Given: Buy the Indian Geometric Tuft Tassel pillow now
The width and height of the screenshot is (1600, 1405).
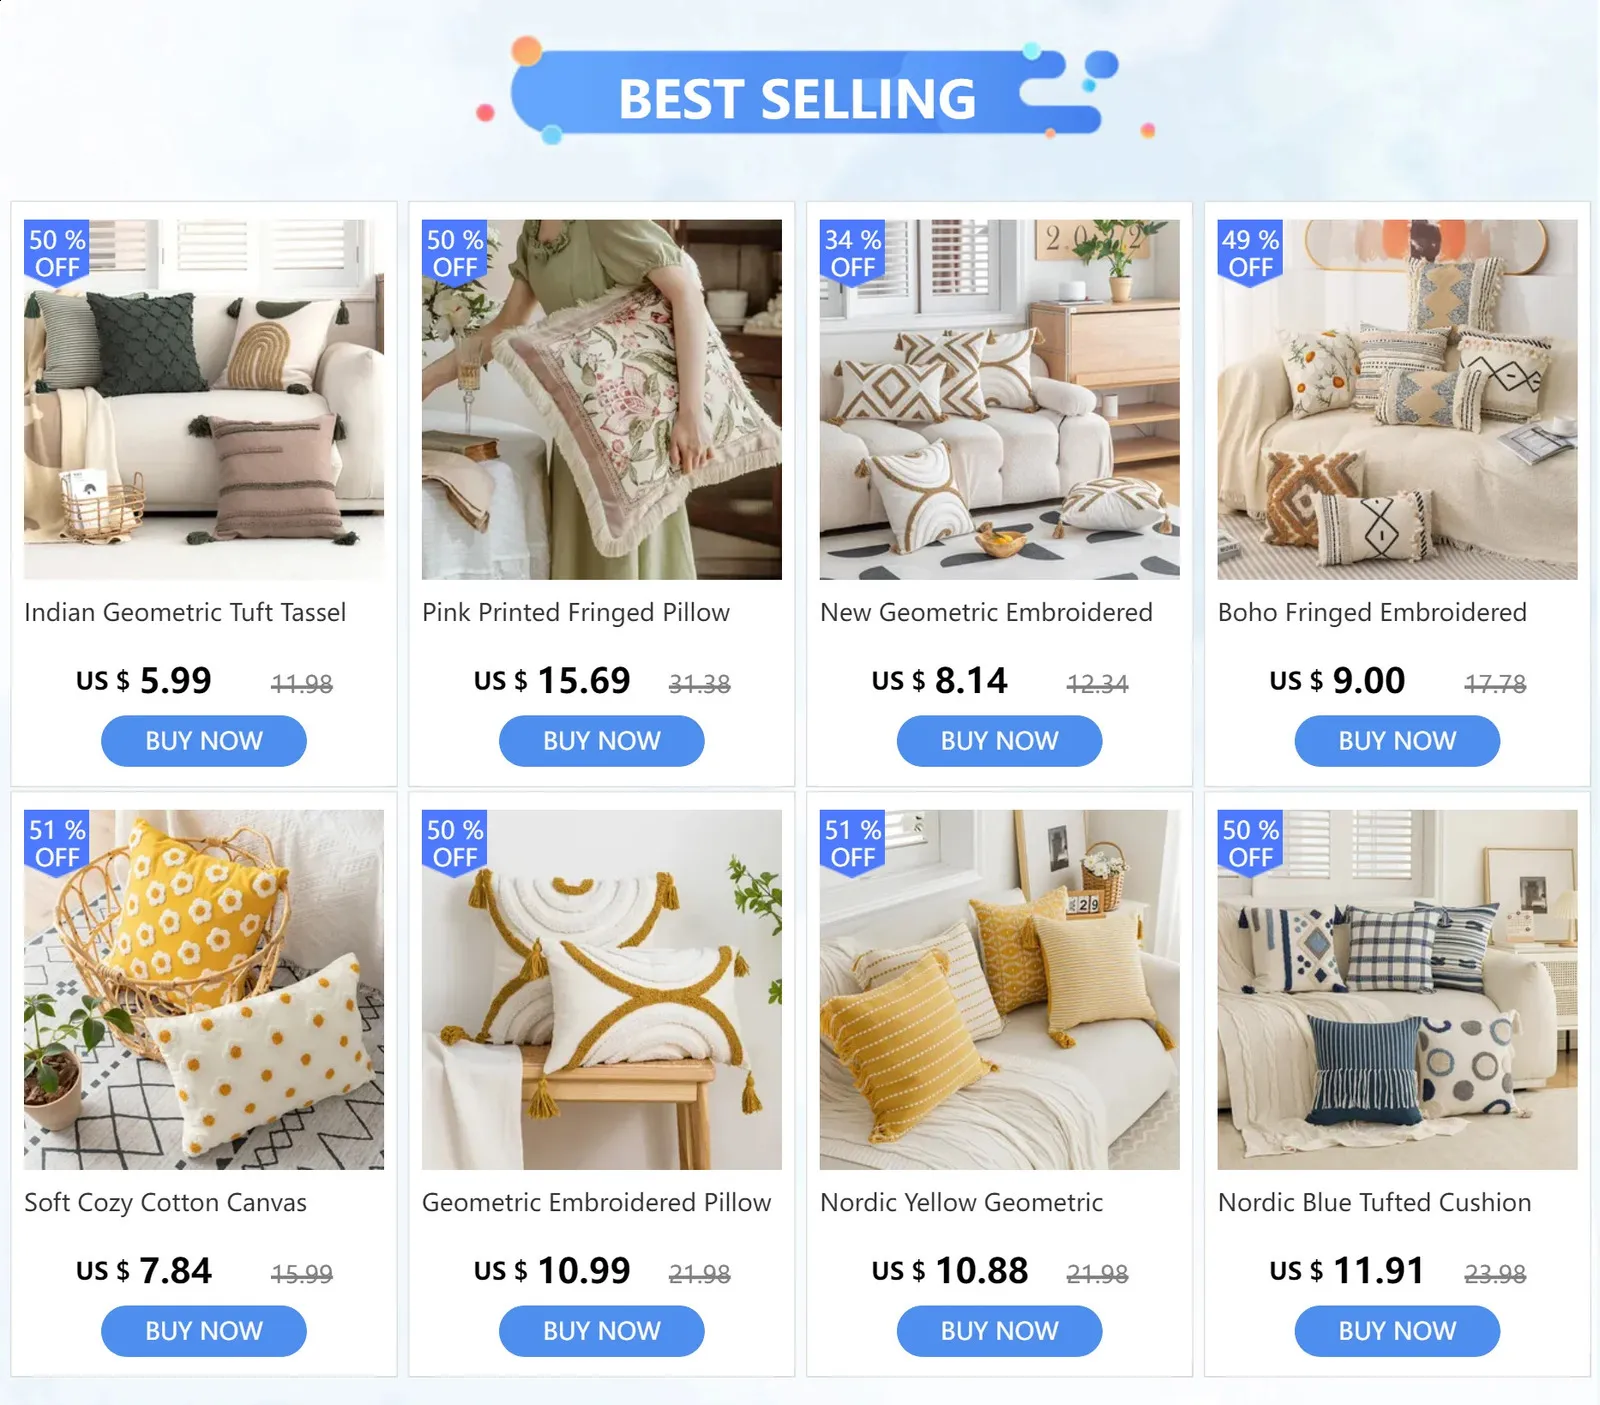Looking at the screenshot, I should point(204,741).
